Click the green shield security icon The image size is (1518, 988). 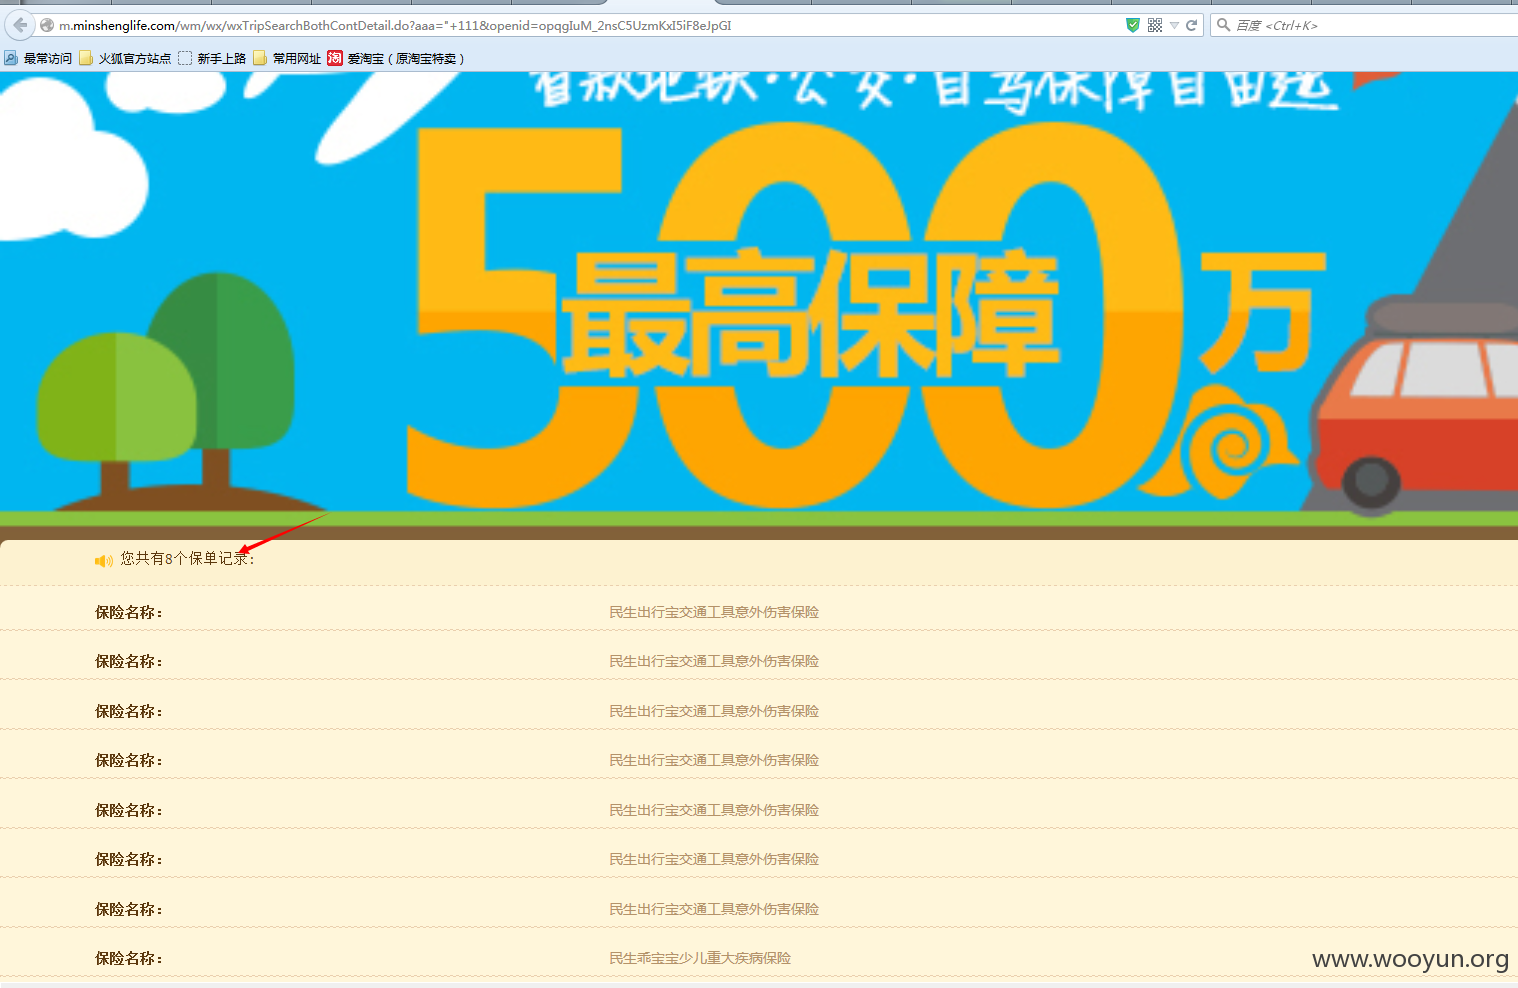[x=1133, y=25]
